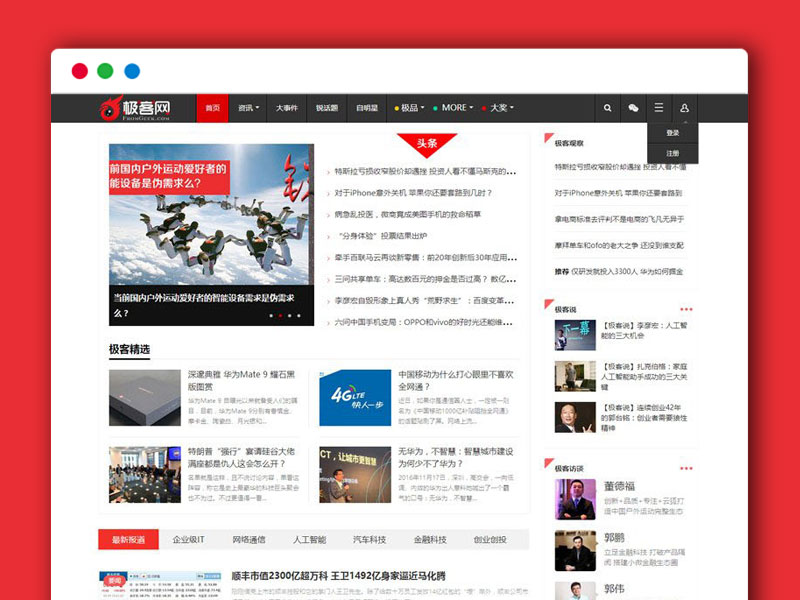This screenshot has height=600, width=800.
Task: Click the user profile icon
Action: pyautogui.click(x=682, y=106)
